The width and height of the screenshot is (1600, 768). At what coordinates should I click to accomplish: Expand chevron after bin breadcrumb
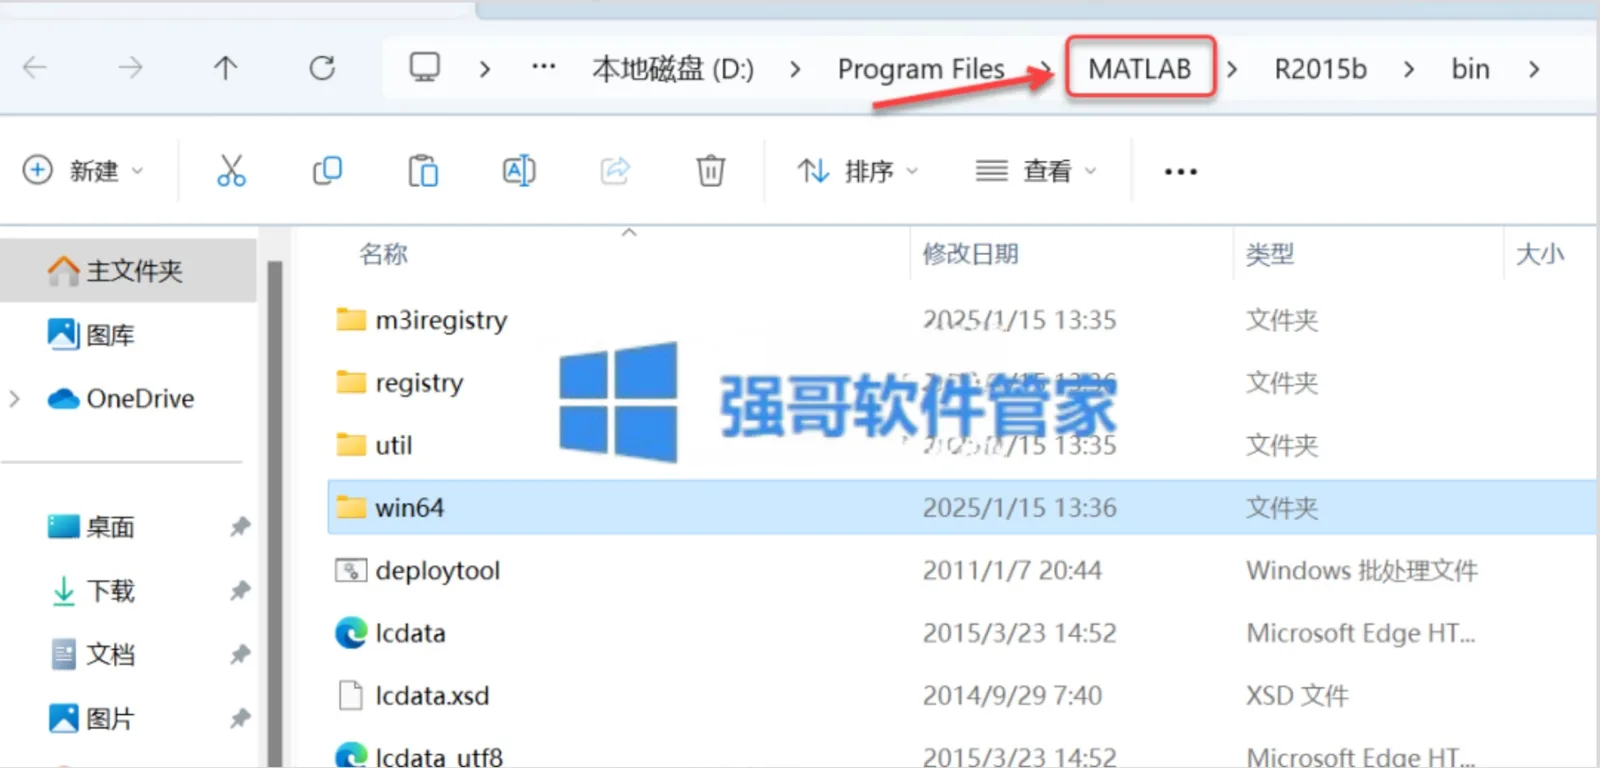pyautogui.click(x=1534, y=69)
